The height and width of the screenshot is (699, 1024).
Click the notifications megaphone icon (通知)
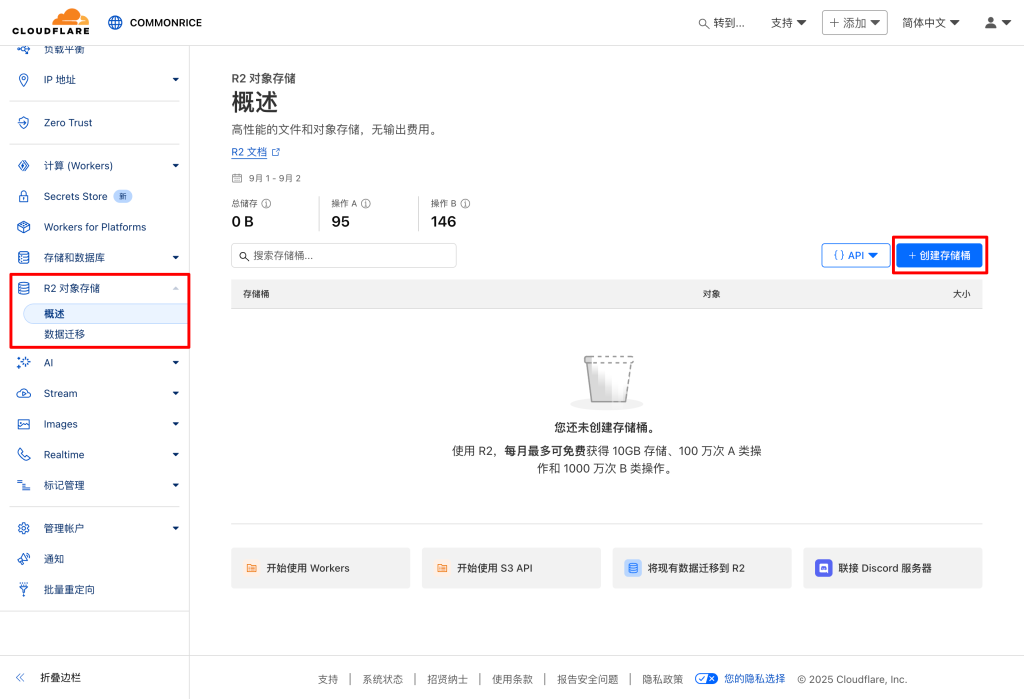tap(24, 559)
